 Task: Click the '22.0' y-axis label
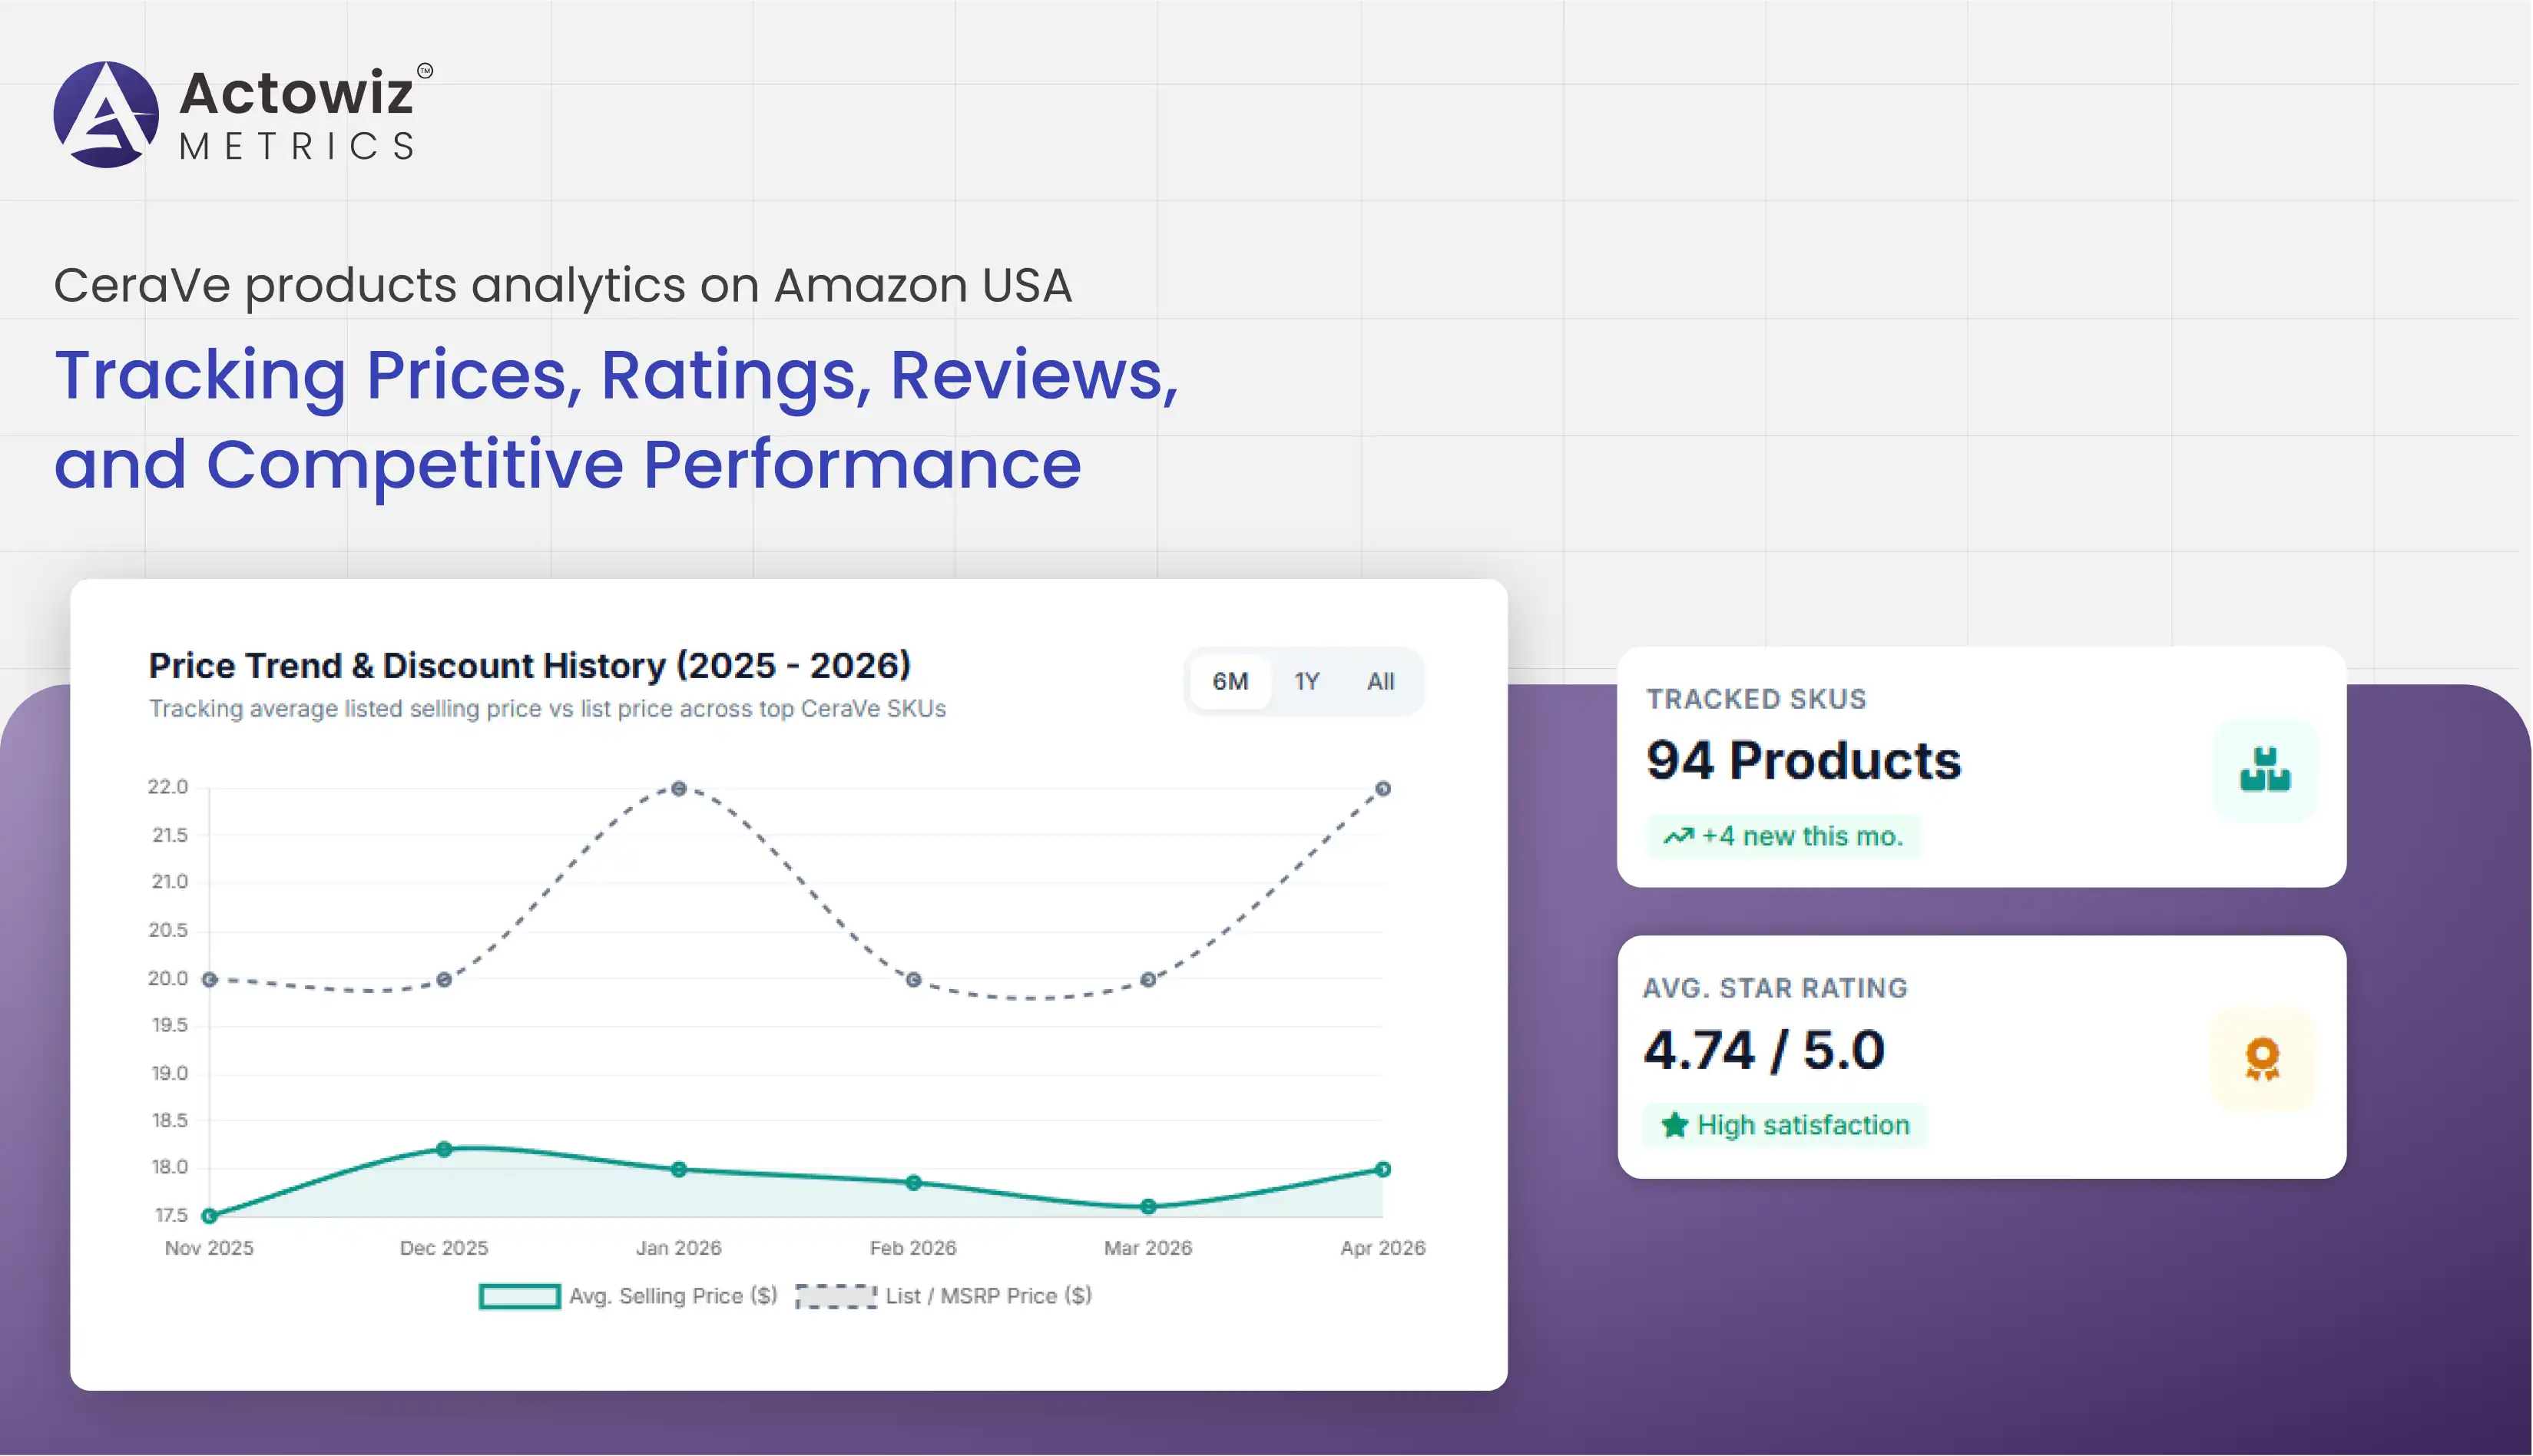pyautogui.click(x=168, y=787)
